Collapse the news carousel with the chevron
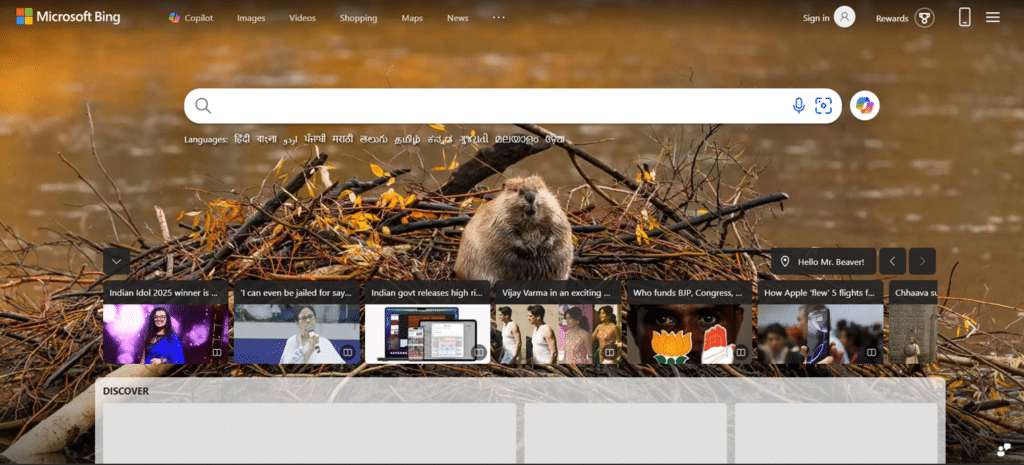This screenshot has height=465, width=1024. (x=116, y=261)
